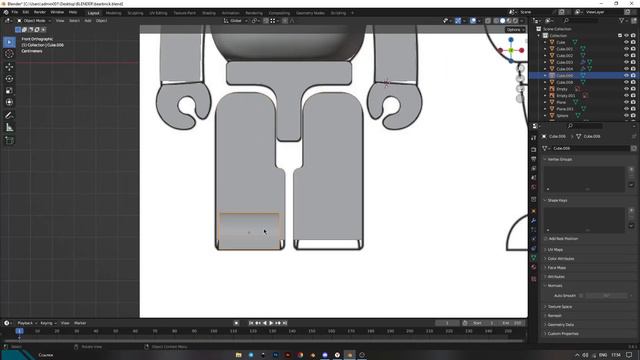Click the current frame marker on timeline
The image size is (640, 360).
tap(19, 331)
